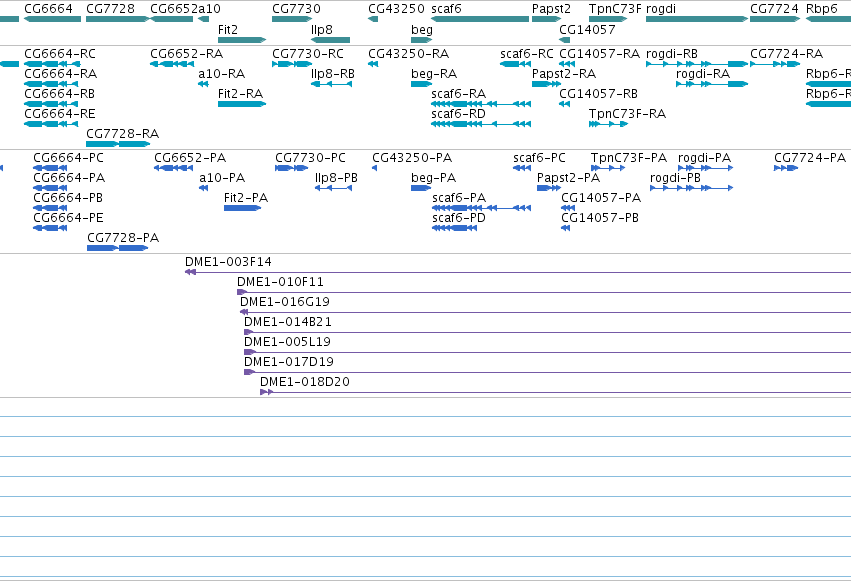Click protein rogdi-PB
The height and width of the screenshot is (581, 851).
click(x=691, y=188)
